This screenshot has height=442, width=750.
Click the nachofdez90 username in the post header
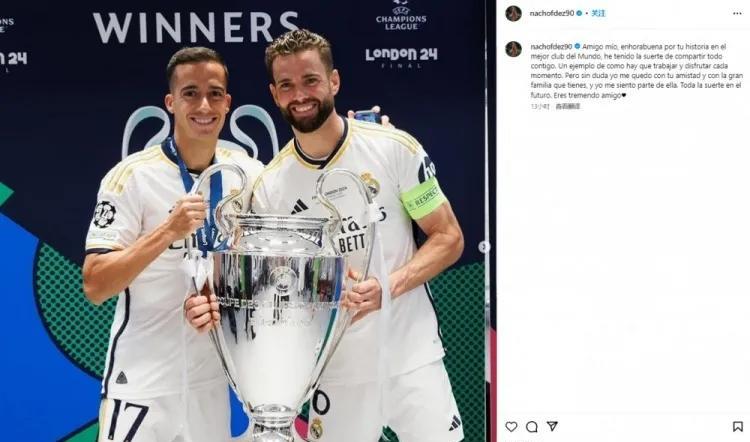point(551,13)
